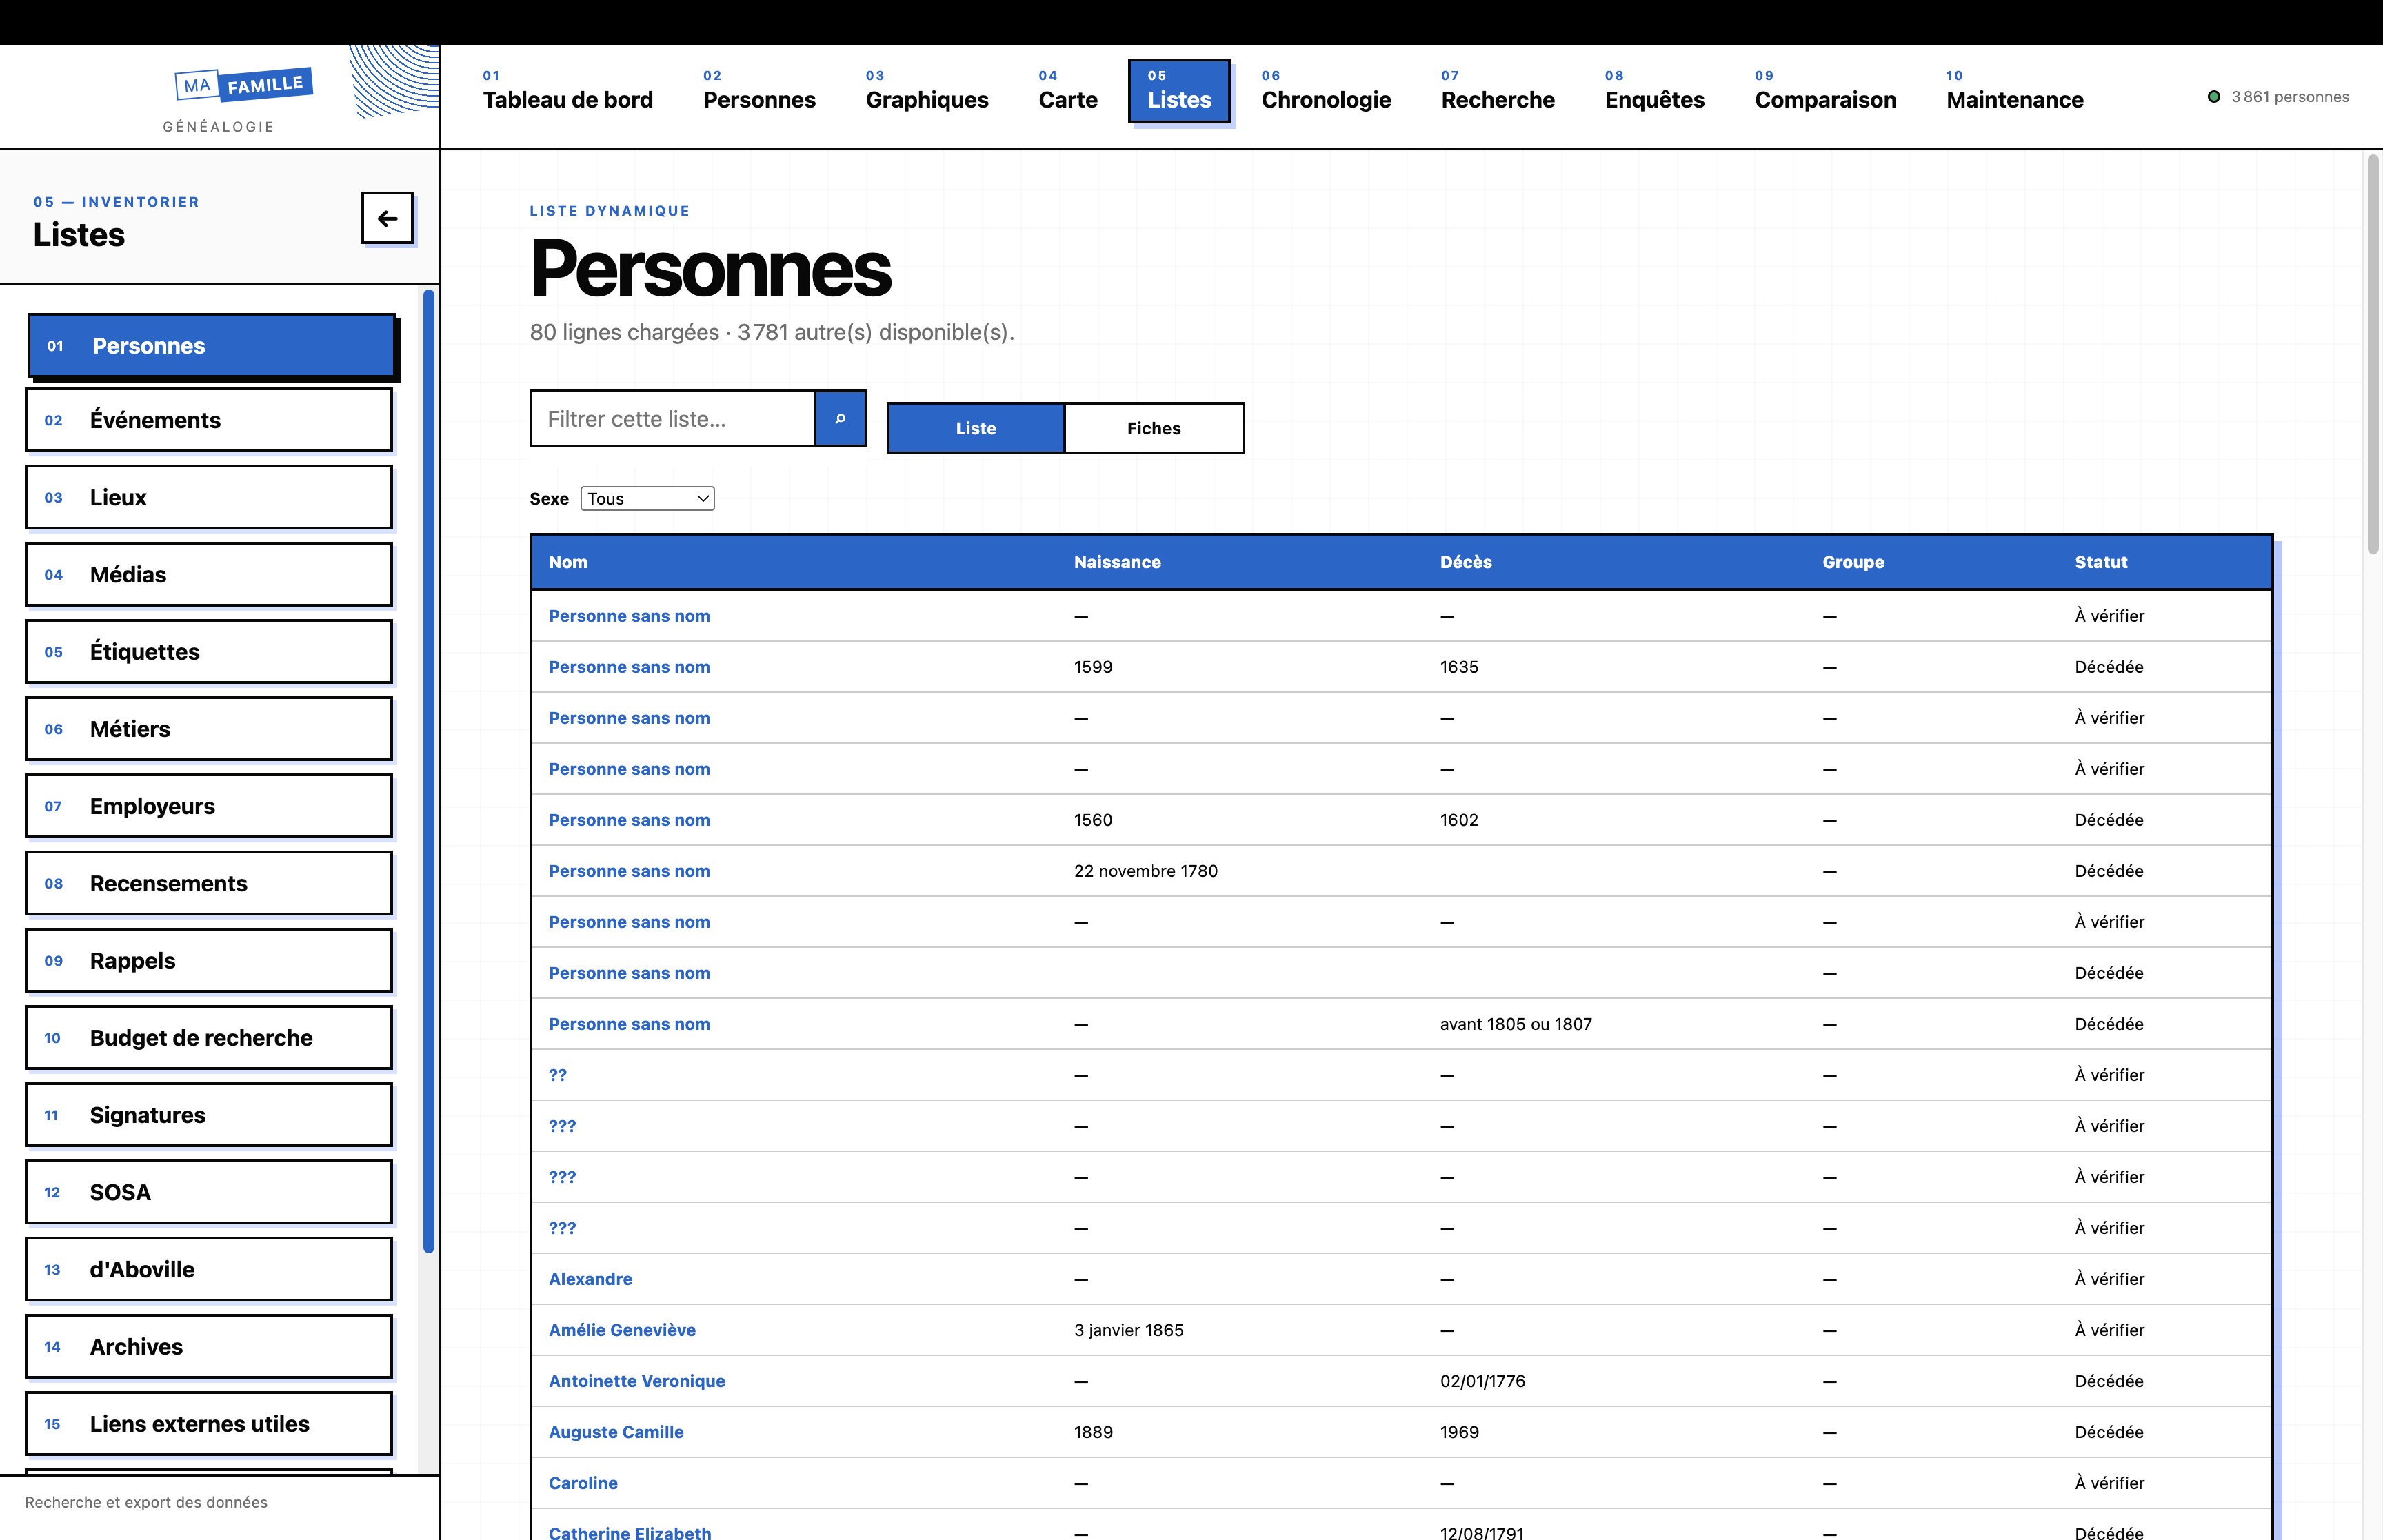Open the Sexe dropdown
This screenshot has height=1540, width=2383.
tap(647, 498)
